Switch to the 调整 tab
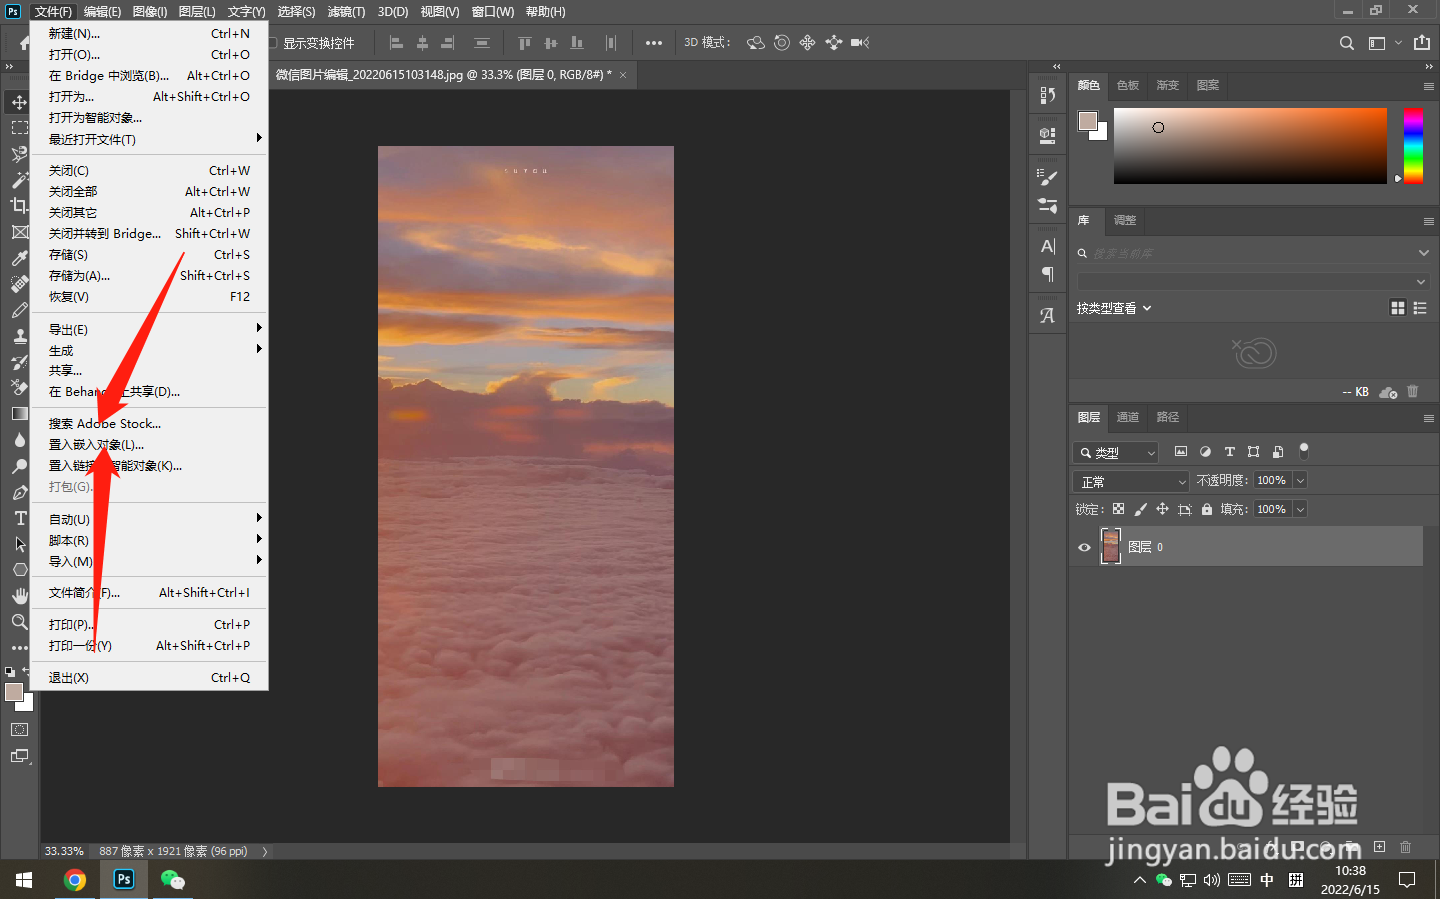This screenshot has width=1440, height=899. tap(1125, 220)
